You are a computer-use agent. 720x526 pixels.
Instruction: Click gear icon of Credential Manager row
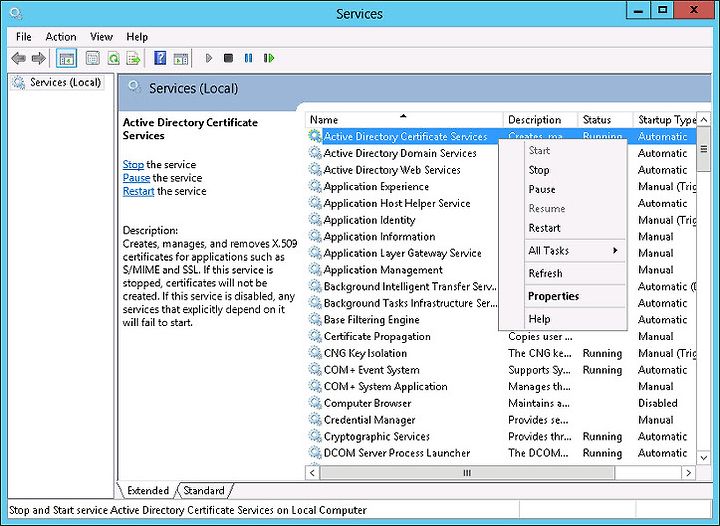click(315, 420)
